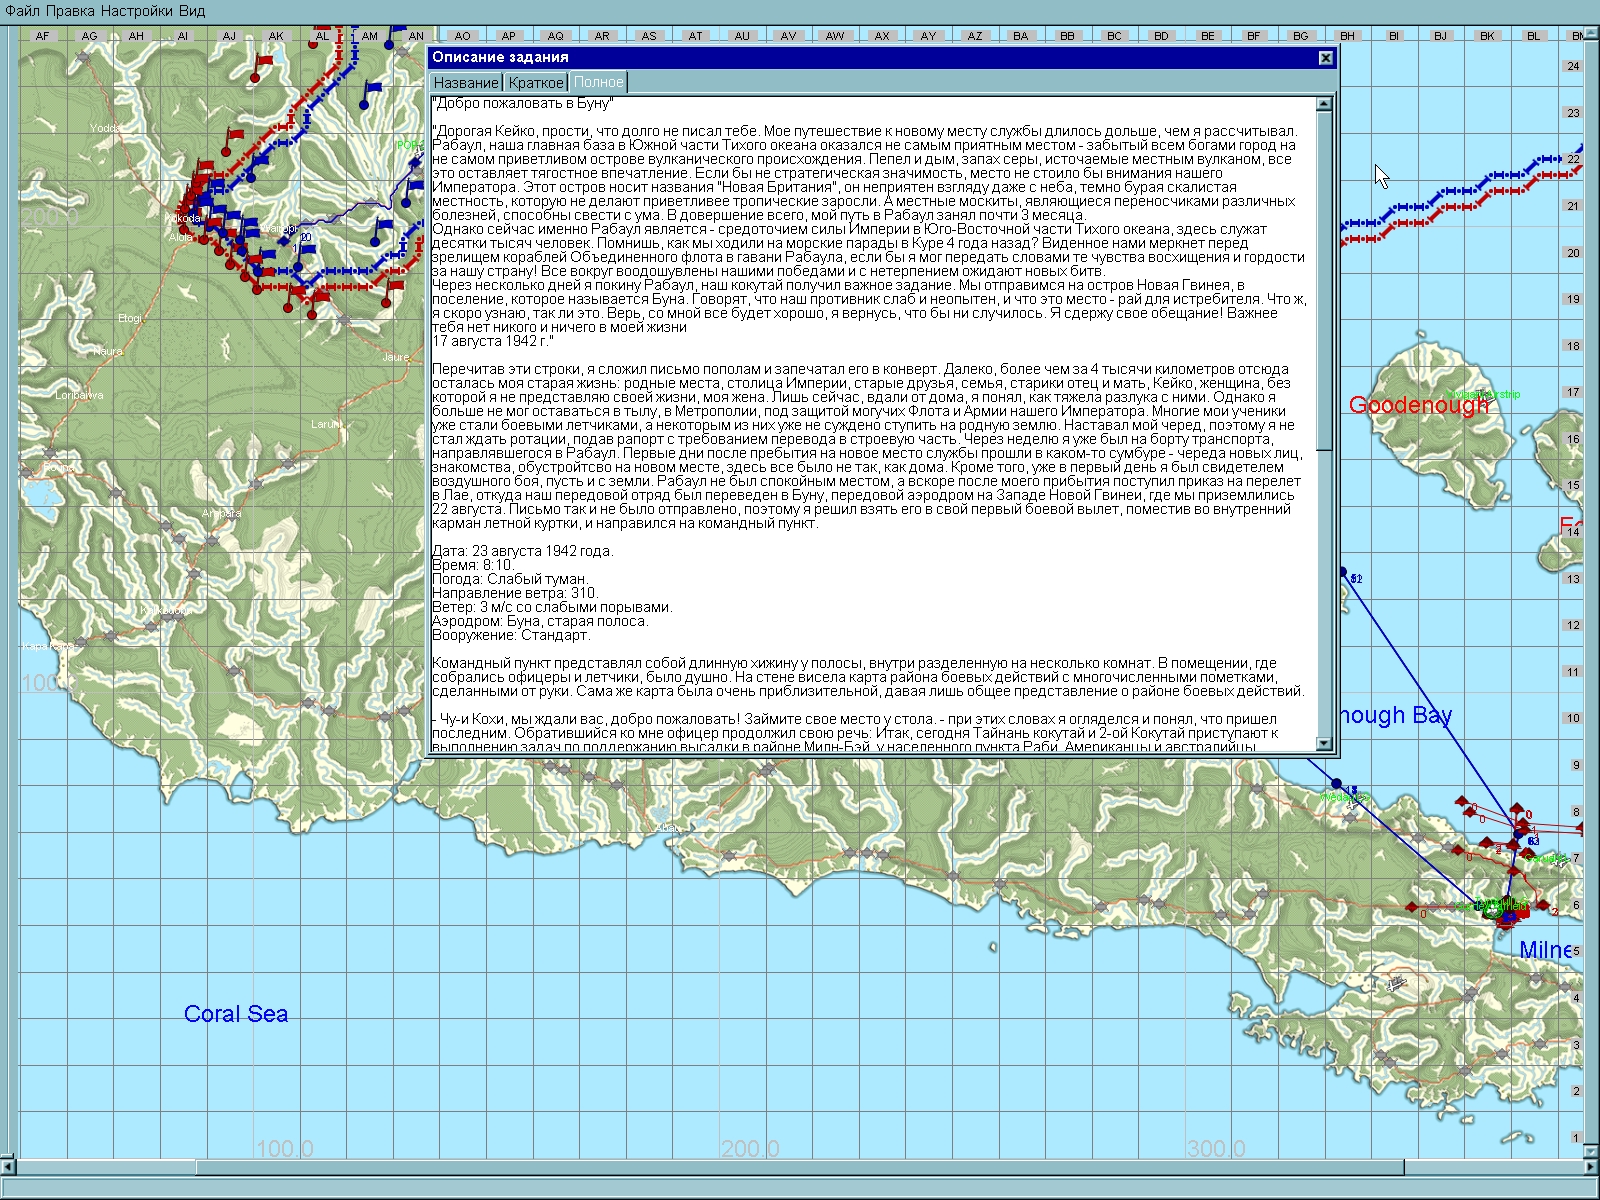Click the line 'Направление ветра: 310.'
The image size is (1600, 1200).
(515, 593)
